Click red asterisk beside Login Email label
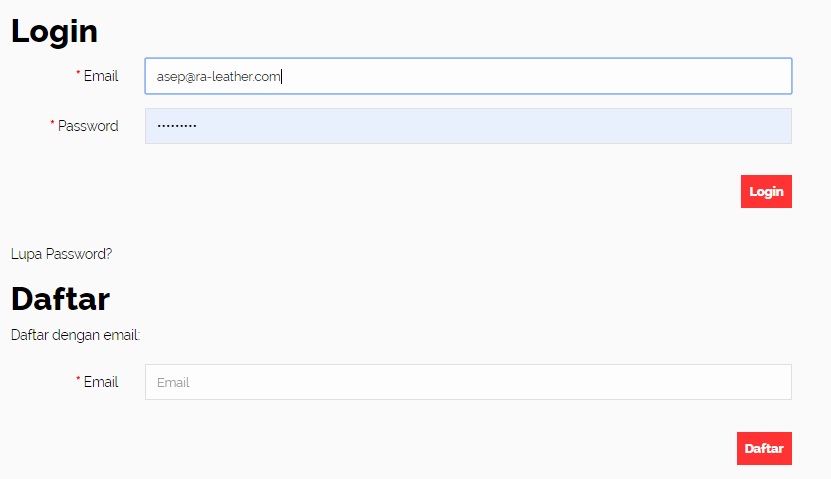831x479 pixels. pyautogui.click(x=78, y=75)
